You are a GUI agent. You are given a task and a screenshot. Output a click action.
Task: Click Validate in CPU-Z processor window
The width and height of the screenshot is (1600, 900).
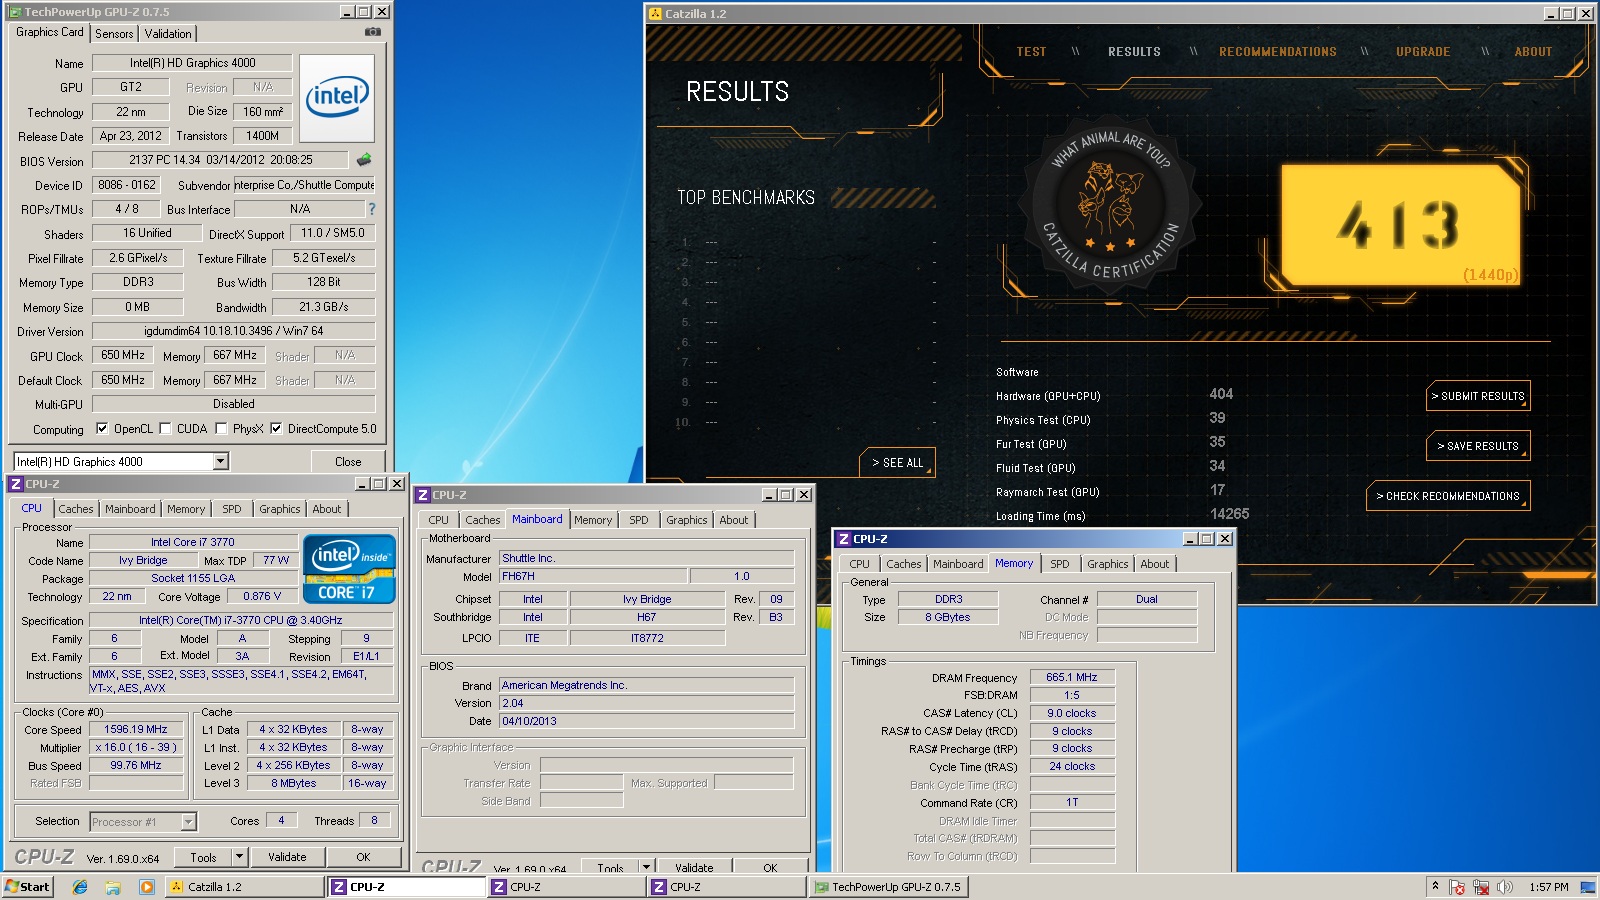(287, 857)
